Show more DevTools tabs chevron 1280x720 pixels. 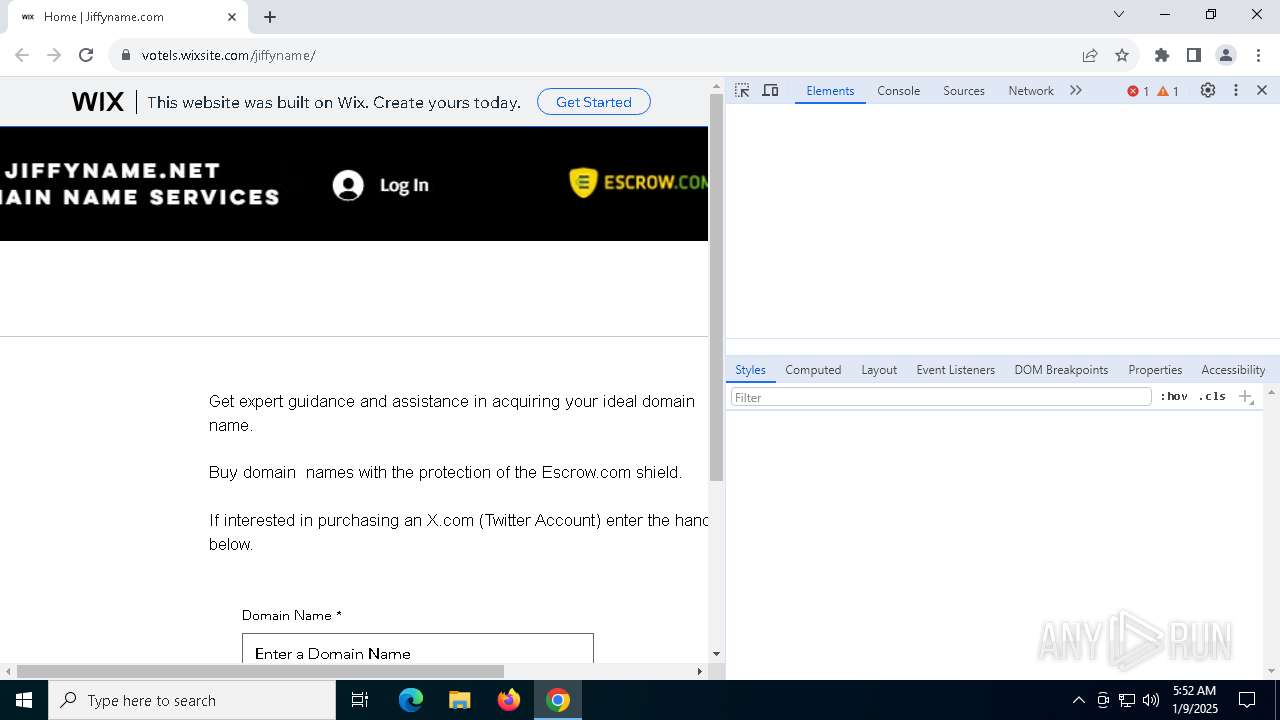pyautogui.click(x=1076, y=90)
